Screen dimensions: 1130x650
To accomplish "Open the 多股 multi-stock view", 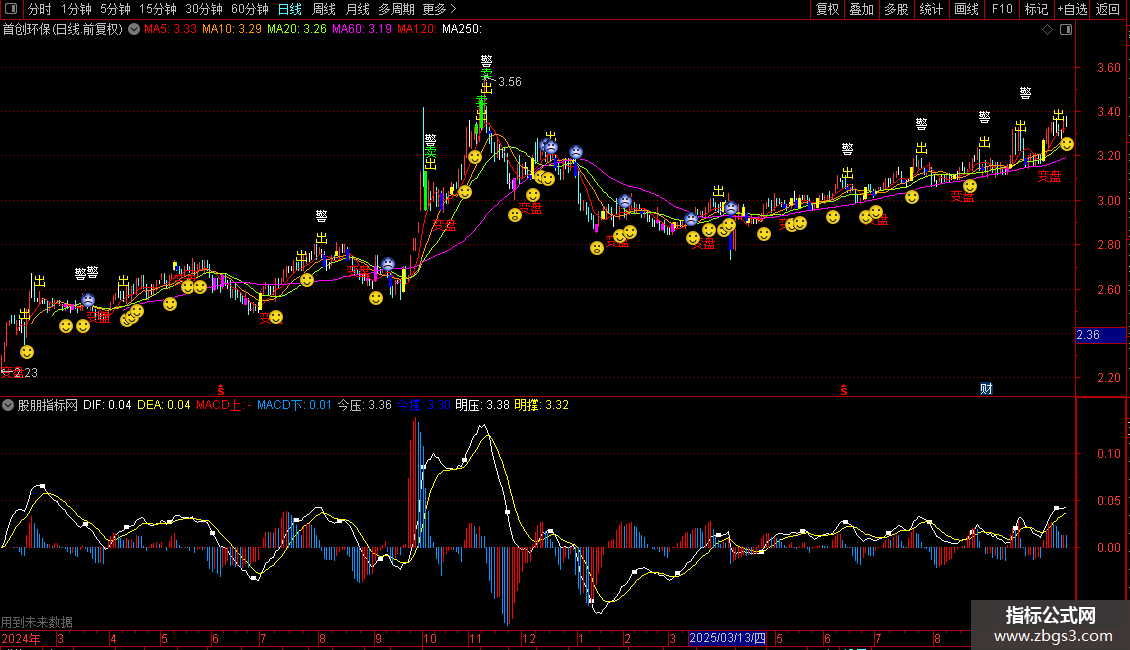I will pyautogui.click(x=896, y=9).
